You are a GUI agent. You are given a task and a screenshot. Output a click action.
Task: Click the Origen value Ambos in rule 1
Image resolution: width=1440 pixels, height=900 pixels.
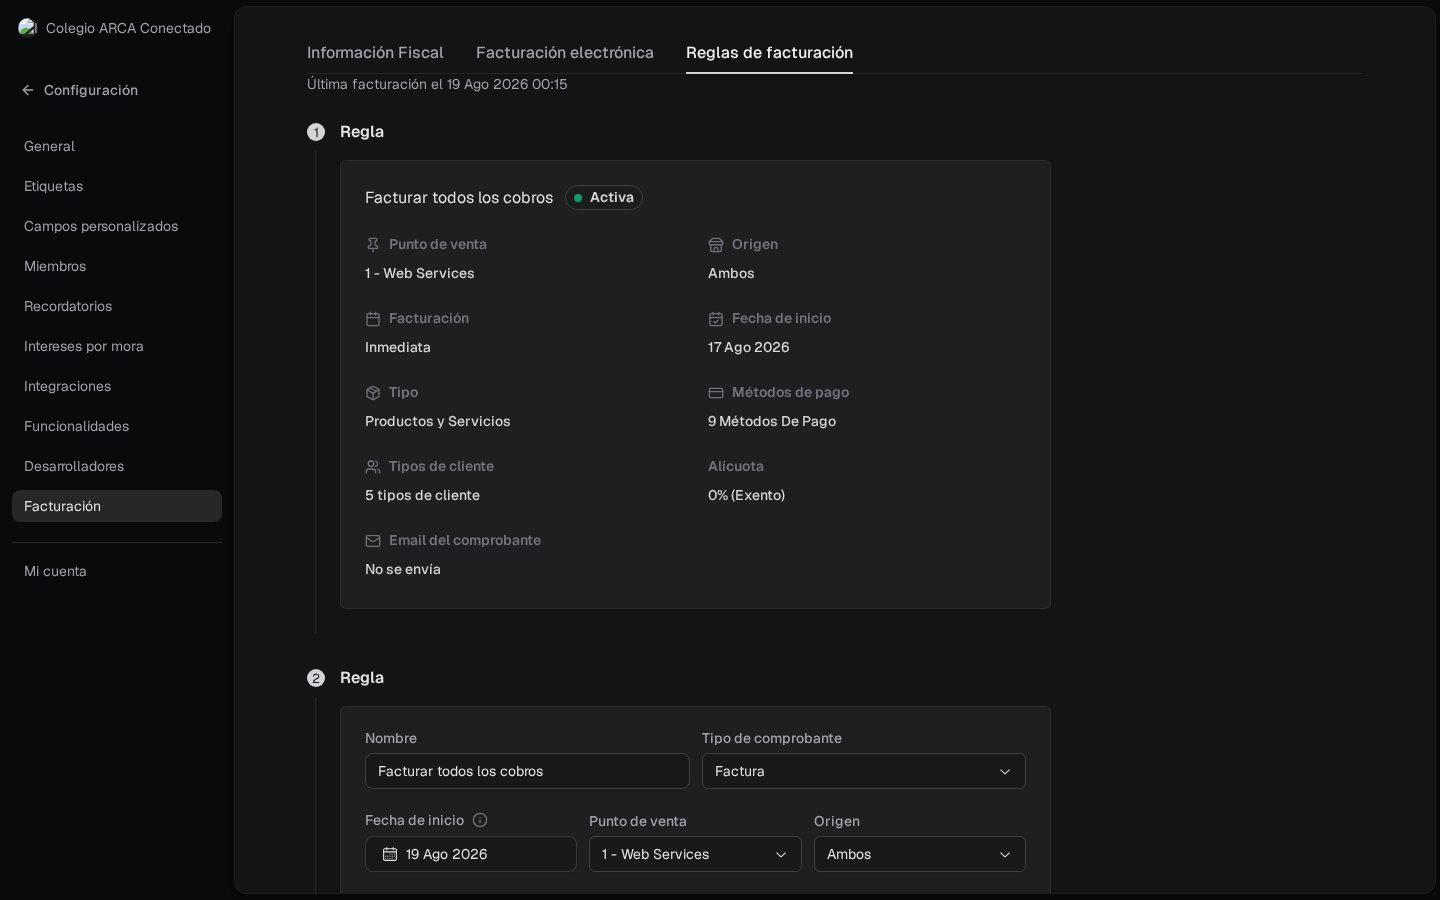pyautogui.click(x=731, y=273)
